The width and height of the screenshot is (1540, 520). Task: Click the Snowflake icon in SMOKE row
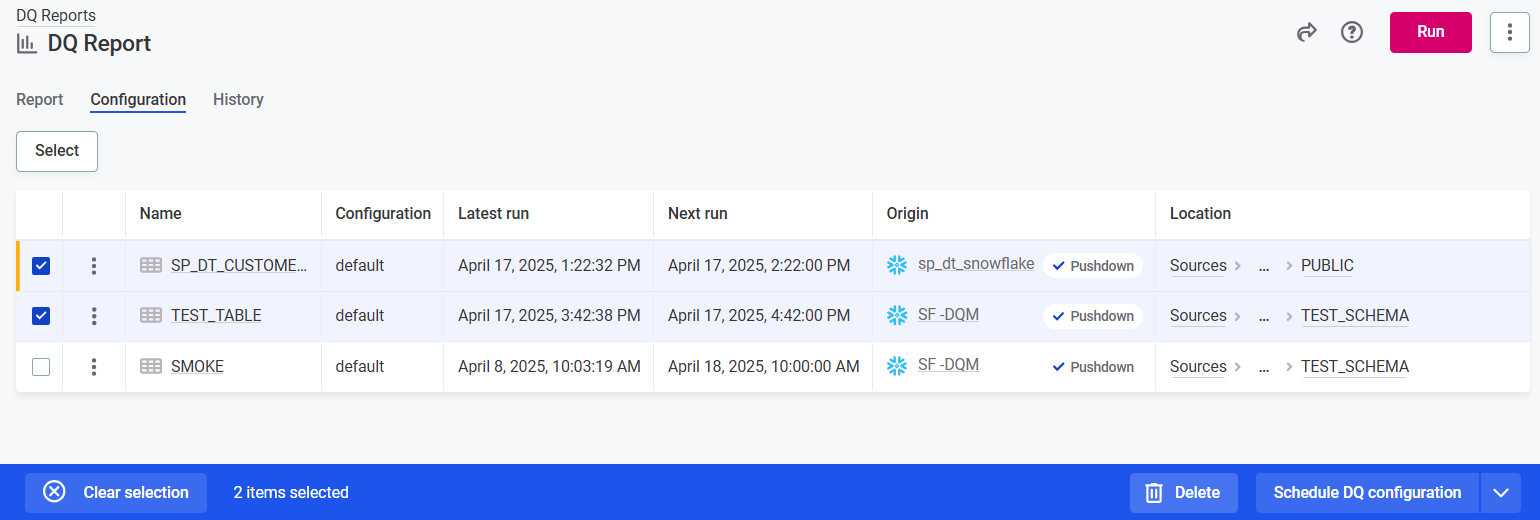pyautogui.click(x=897, y=366)
